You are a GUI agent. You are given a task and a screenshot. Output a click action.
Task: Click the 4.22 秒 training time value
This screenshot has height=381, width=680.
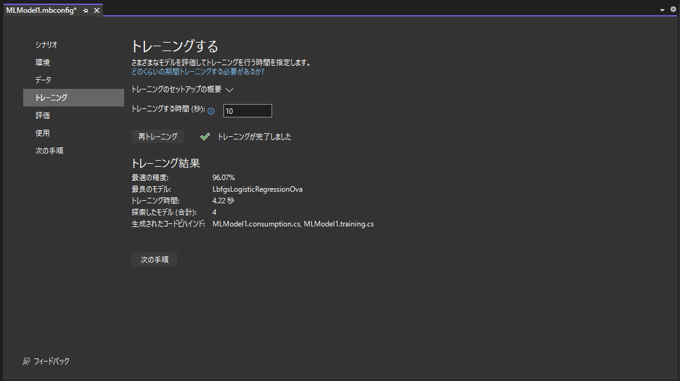click(223, 201)
